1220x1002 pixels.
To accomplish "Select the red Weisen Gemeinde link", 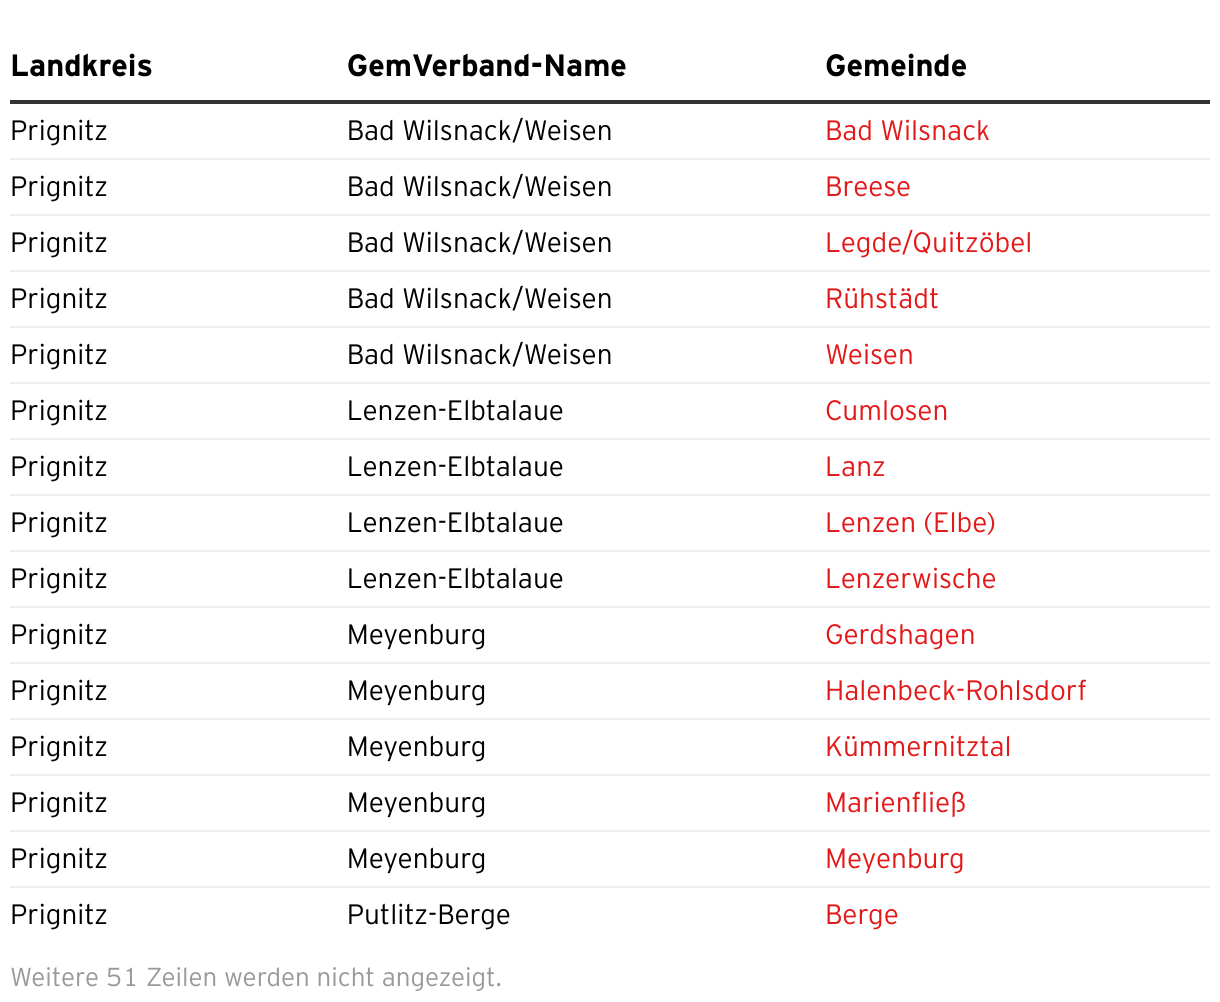I will tap(869, 355).
